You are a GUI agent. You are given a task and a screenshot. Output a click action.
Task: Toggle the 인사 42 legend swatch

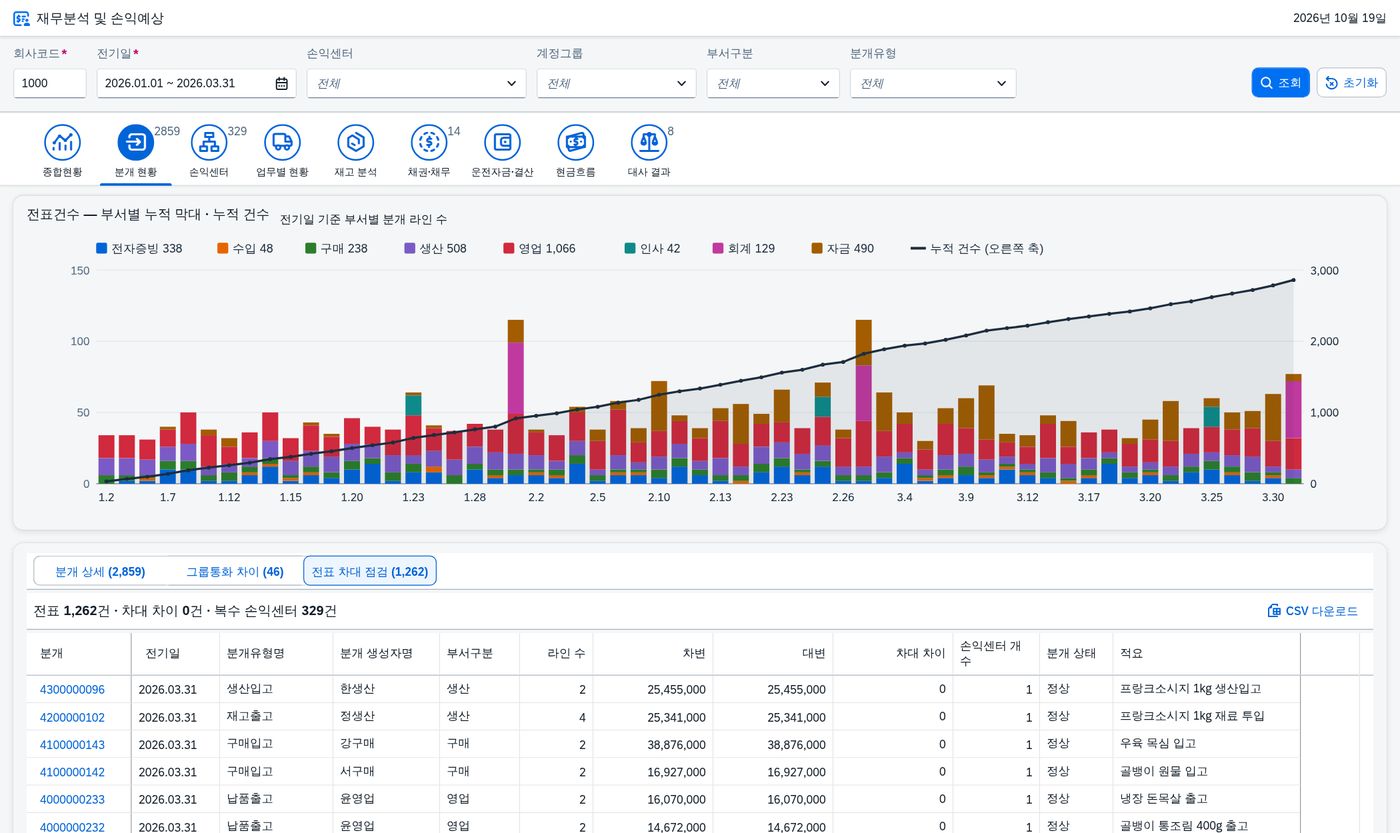pos(630,248)
